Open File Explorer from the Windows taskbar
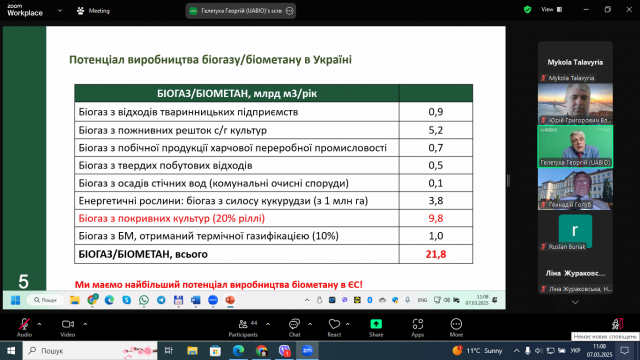 [192, 351]
